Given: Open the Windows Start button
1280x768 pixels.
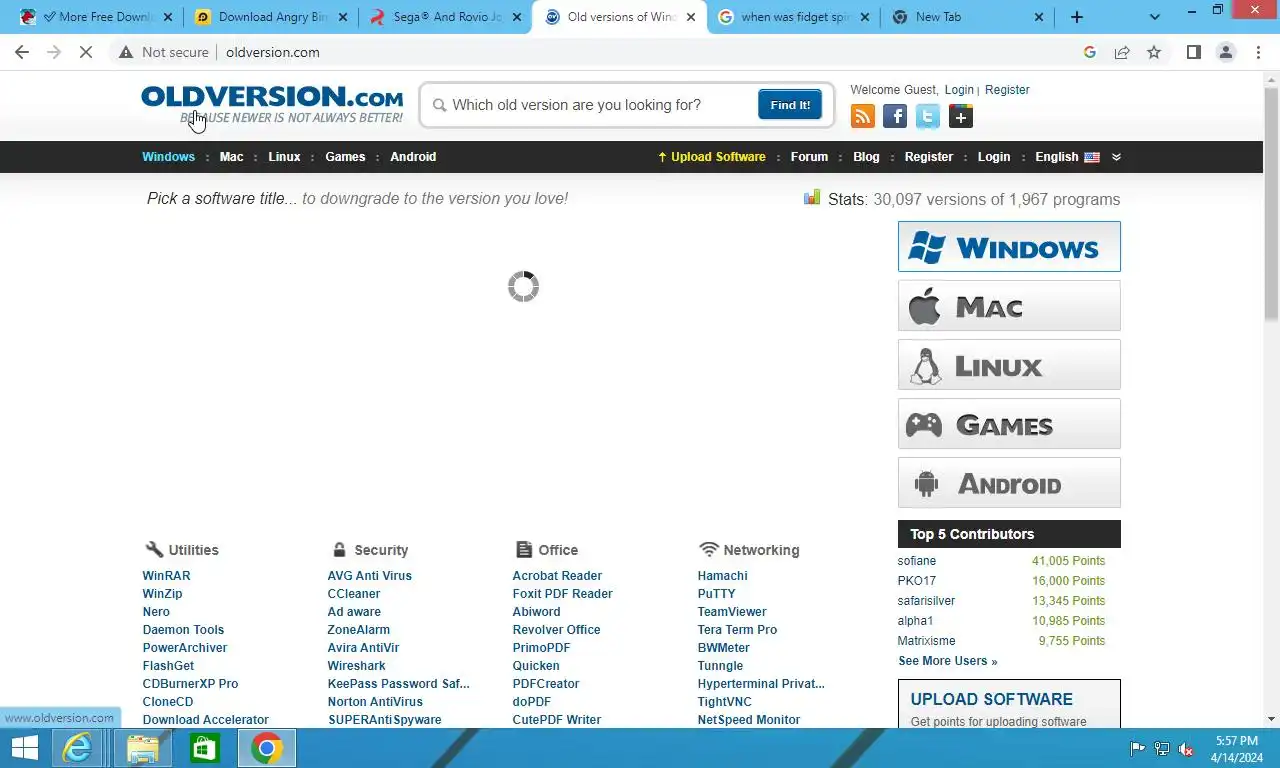Looking at the screenshot, I should (24, 748).
